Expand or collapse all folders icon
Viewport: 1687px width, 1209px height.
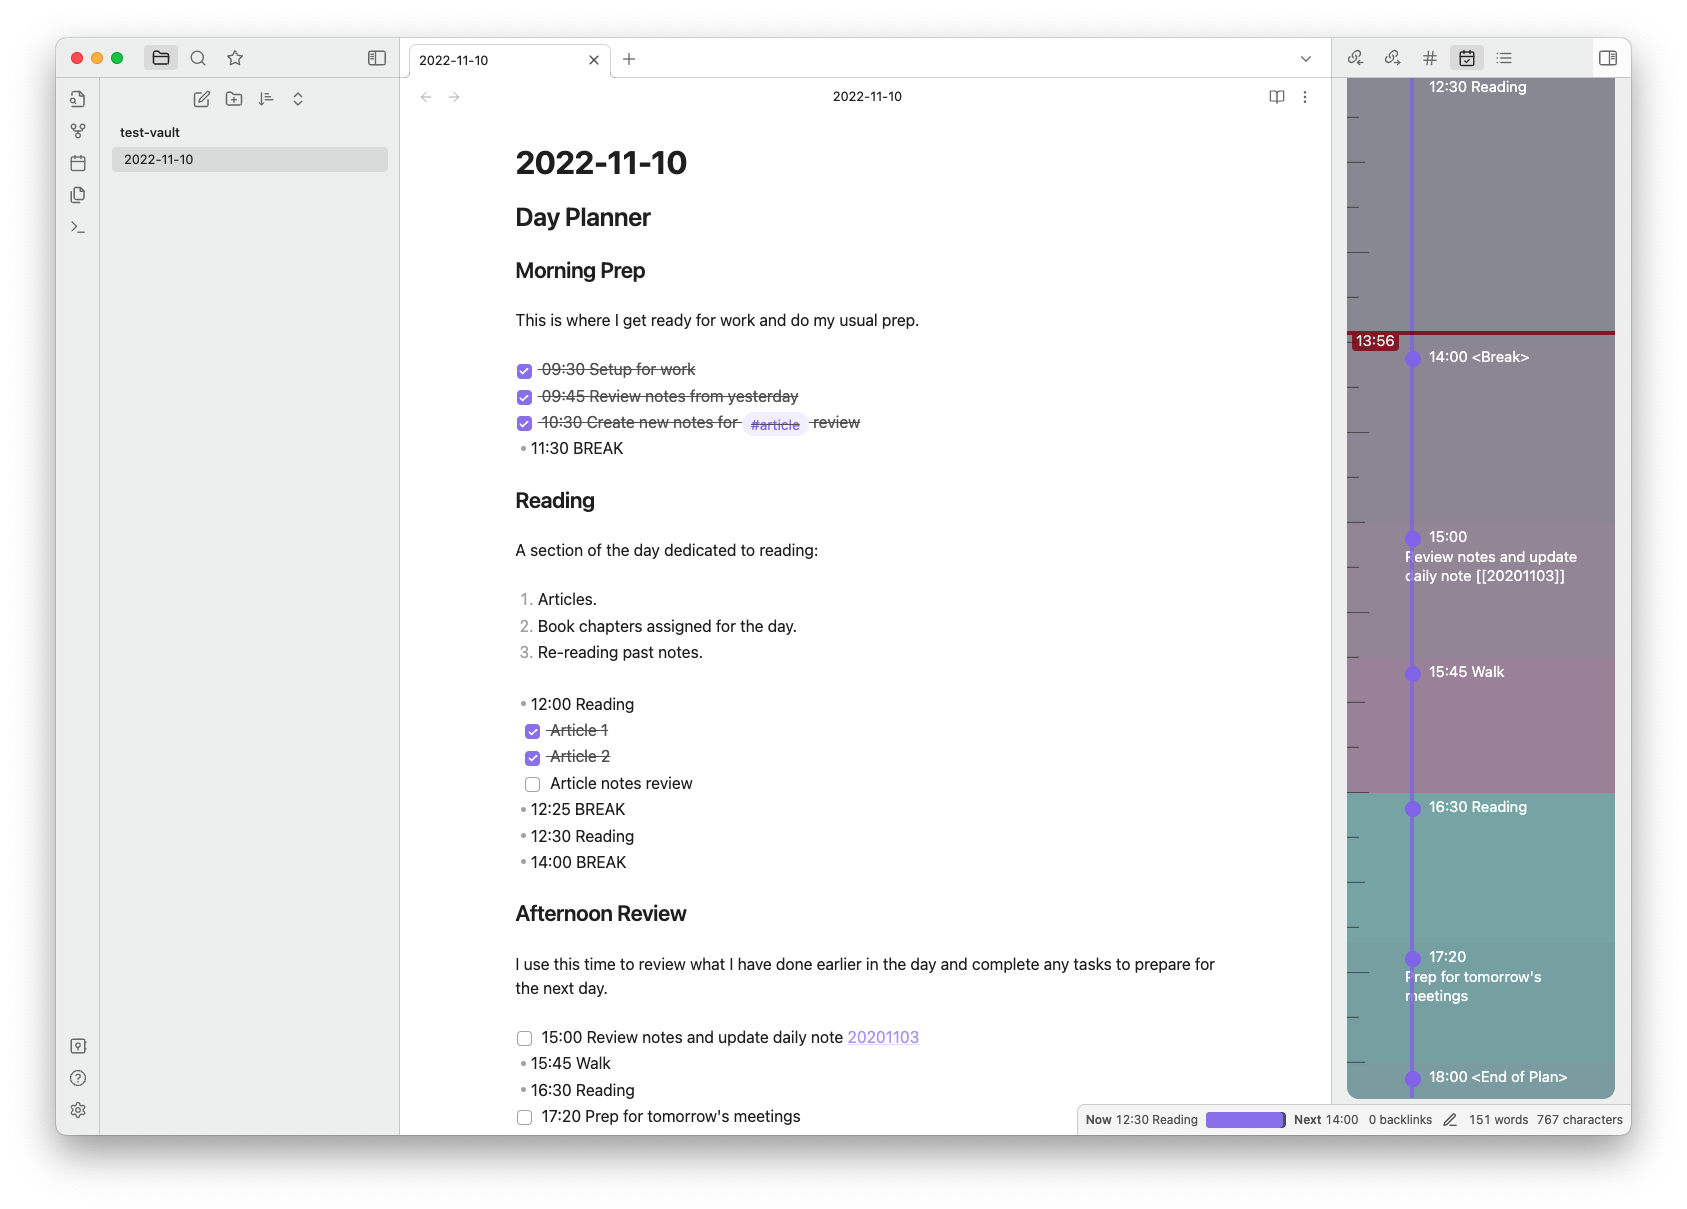[298, 99]
